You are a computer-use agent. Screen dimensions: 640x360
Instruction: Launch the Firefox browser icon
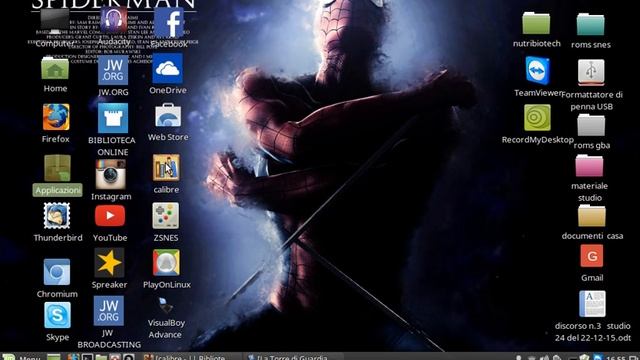[56, 117]
